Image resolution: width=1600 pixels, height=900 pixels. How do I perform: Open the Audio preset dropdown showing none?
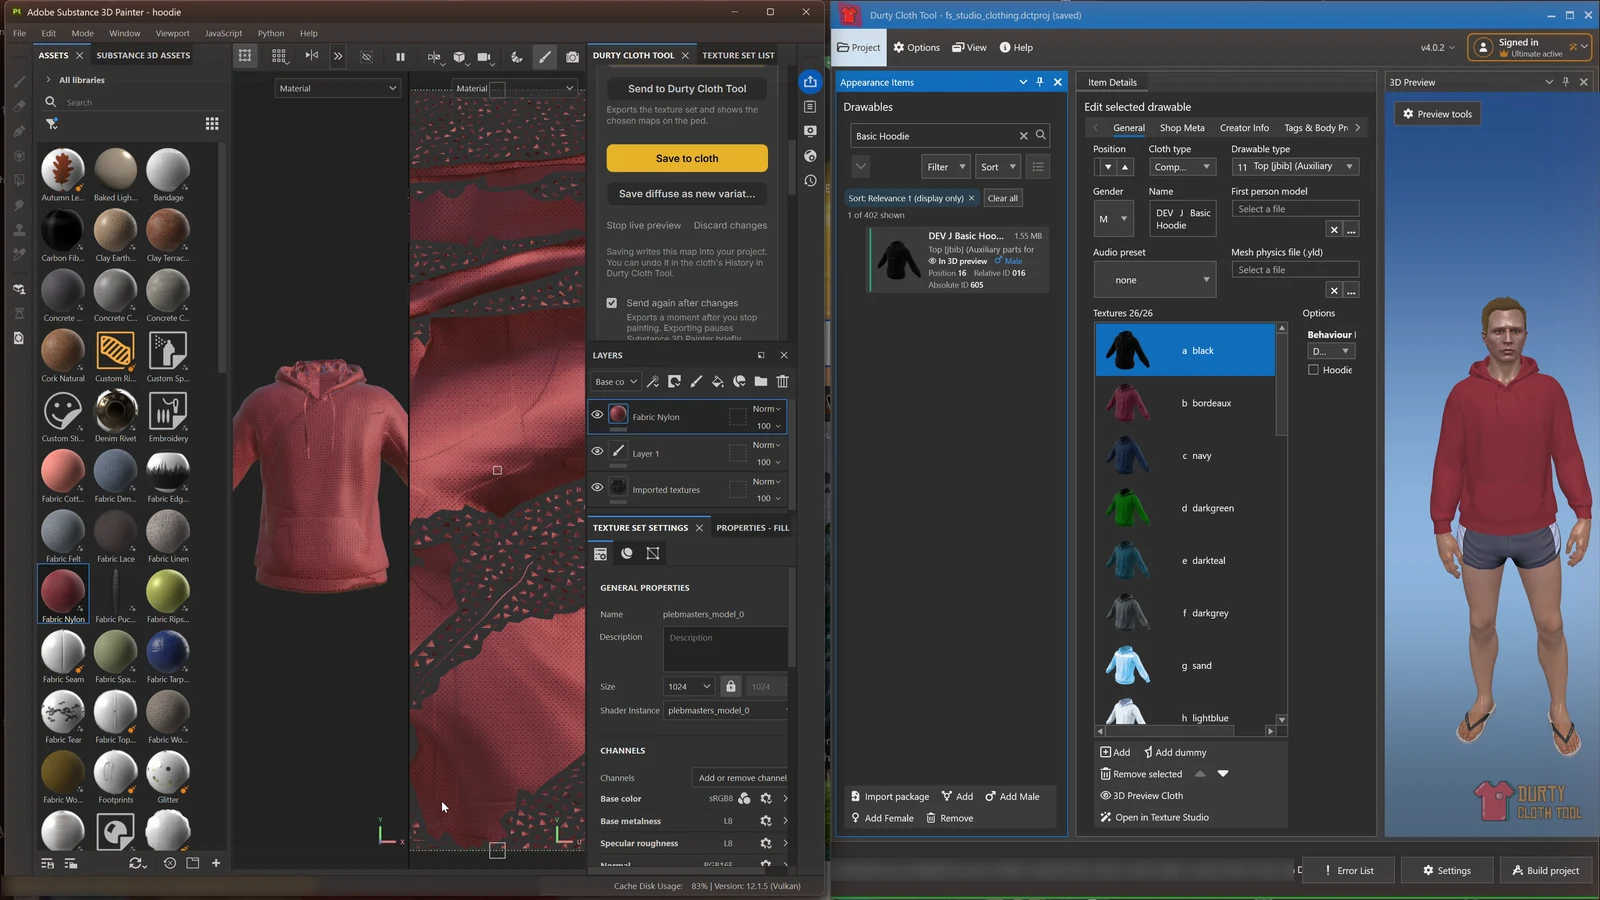click(x=1154, y=280)
